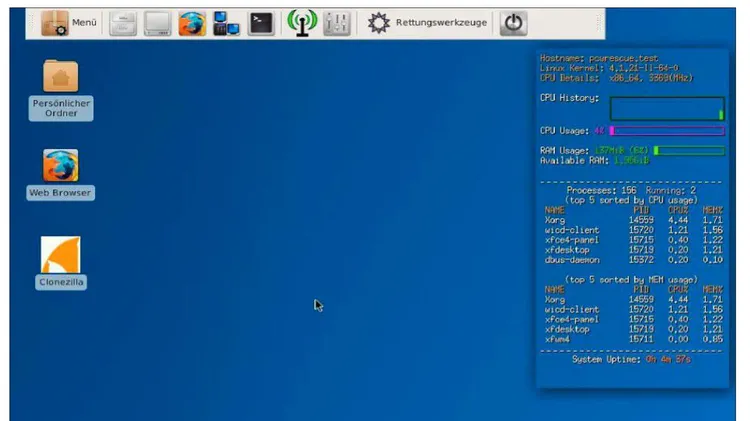Open the Menü application menu
Screen dimensions: 750x421
[x=69, y=23]
